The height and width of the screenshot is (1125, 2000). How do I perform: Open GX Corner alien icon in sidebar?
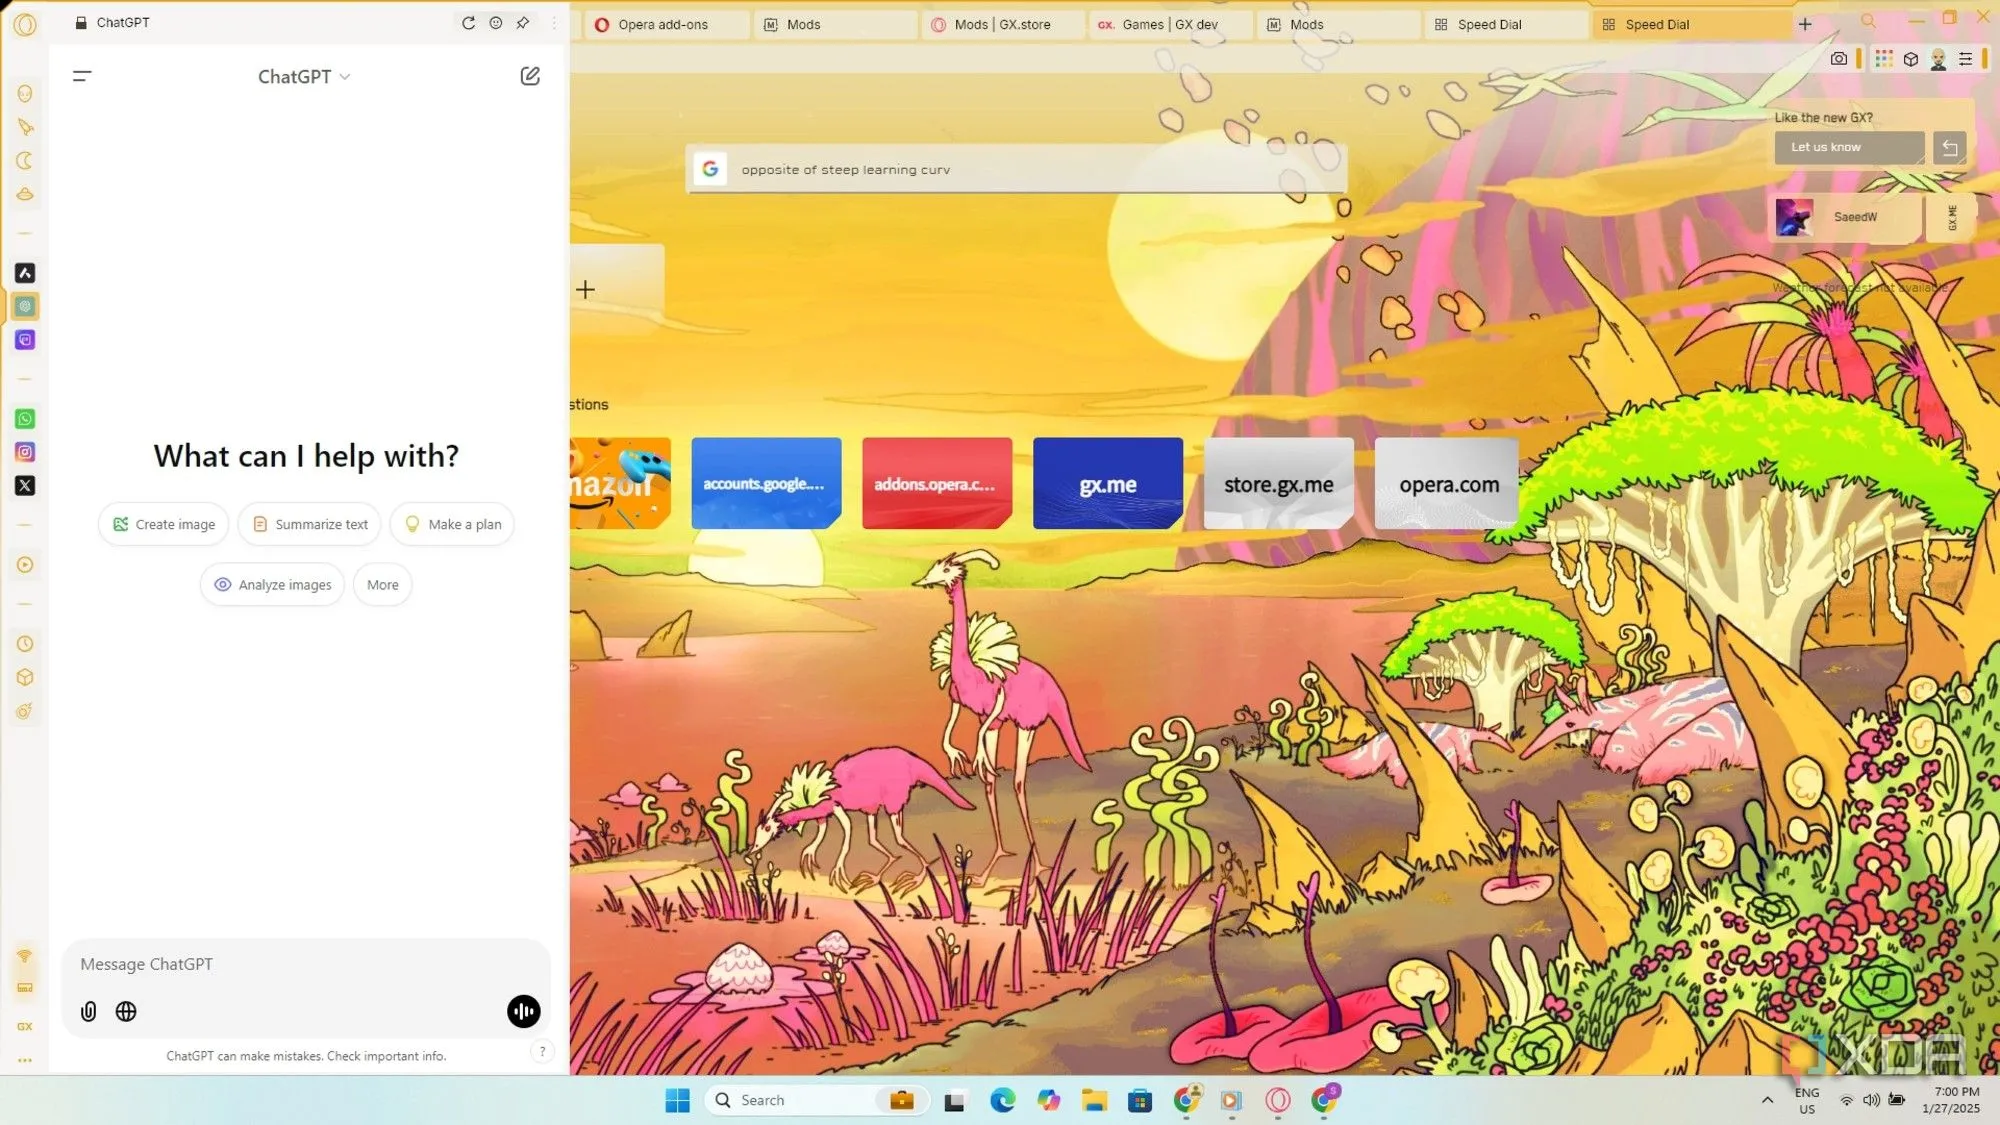click(25, 94)
